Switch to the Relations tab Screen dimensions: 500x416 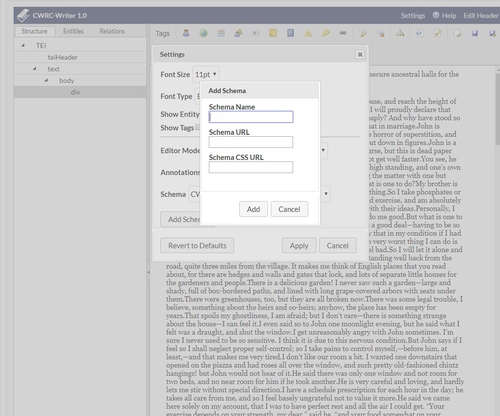click(112, 31)
